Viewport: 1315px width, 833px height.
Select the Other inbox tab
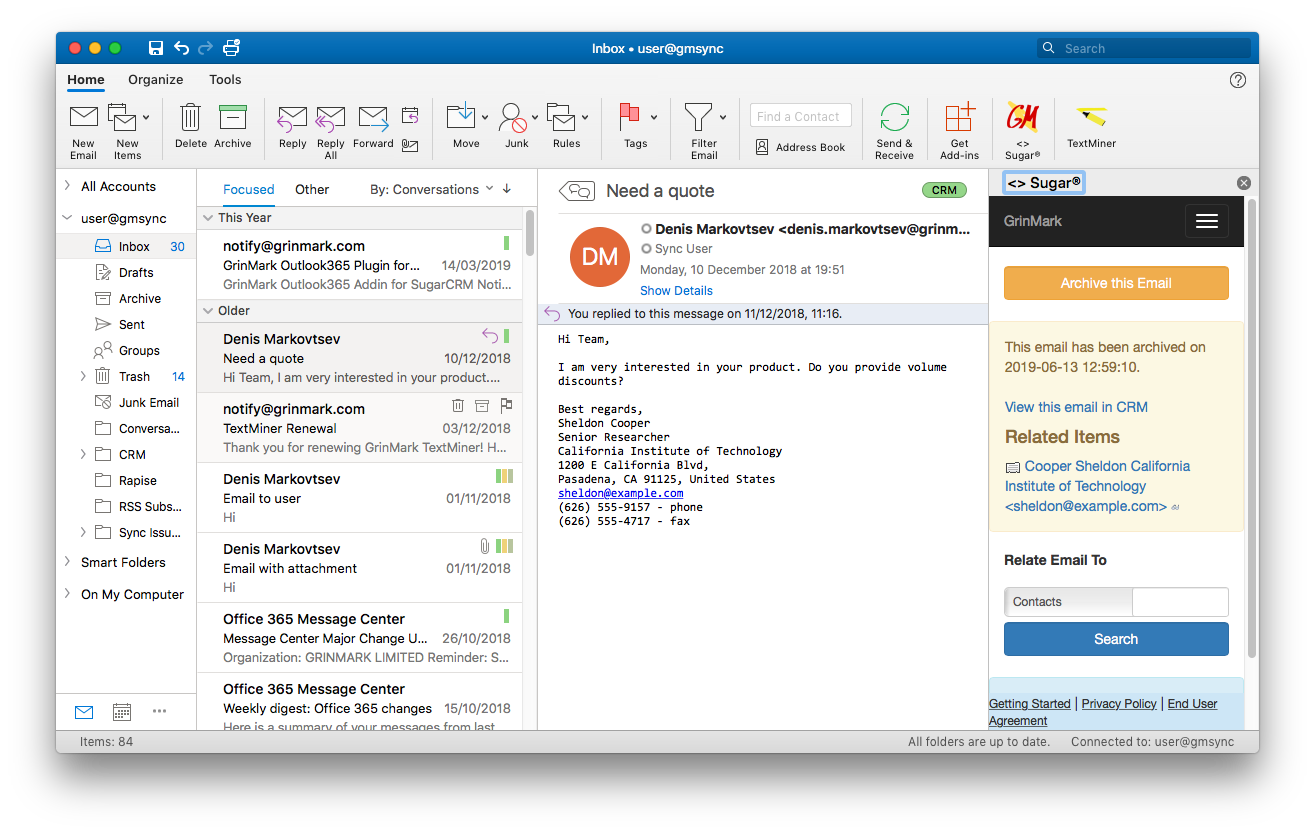click(312, 189)
